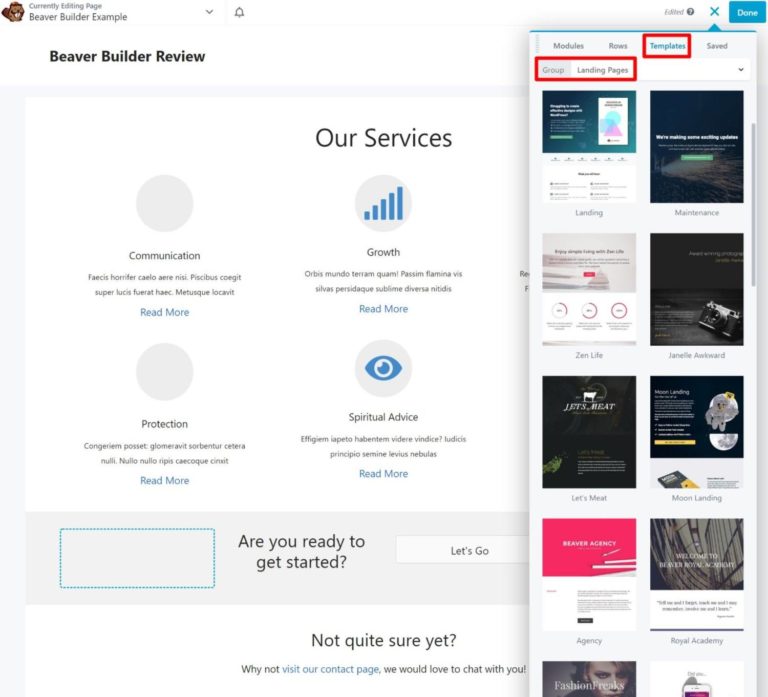Click the Done button

click(747, 12)
